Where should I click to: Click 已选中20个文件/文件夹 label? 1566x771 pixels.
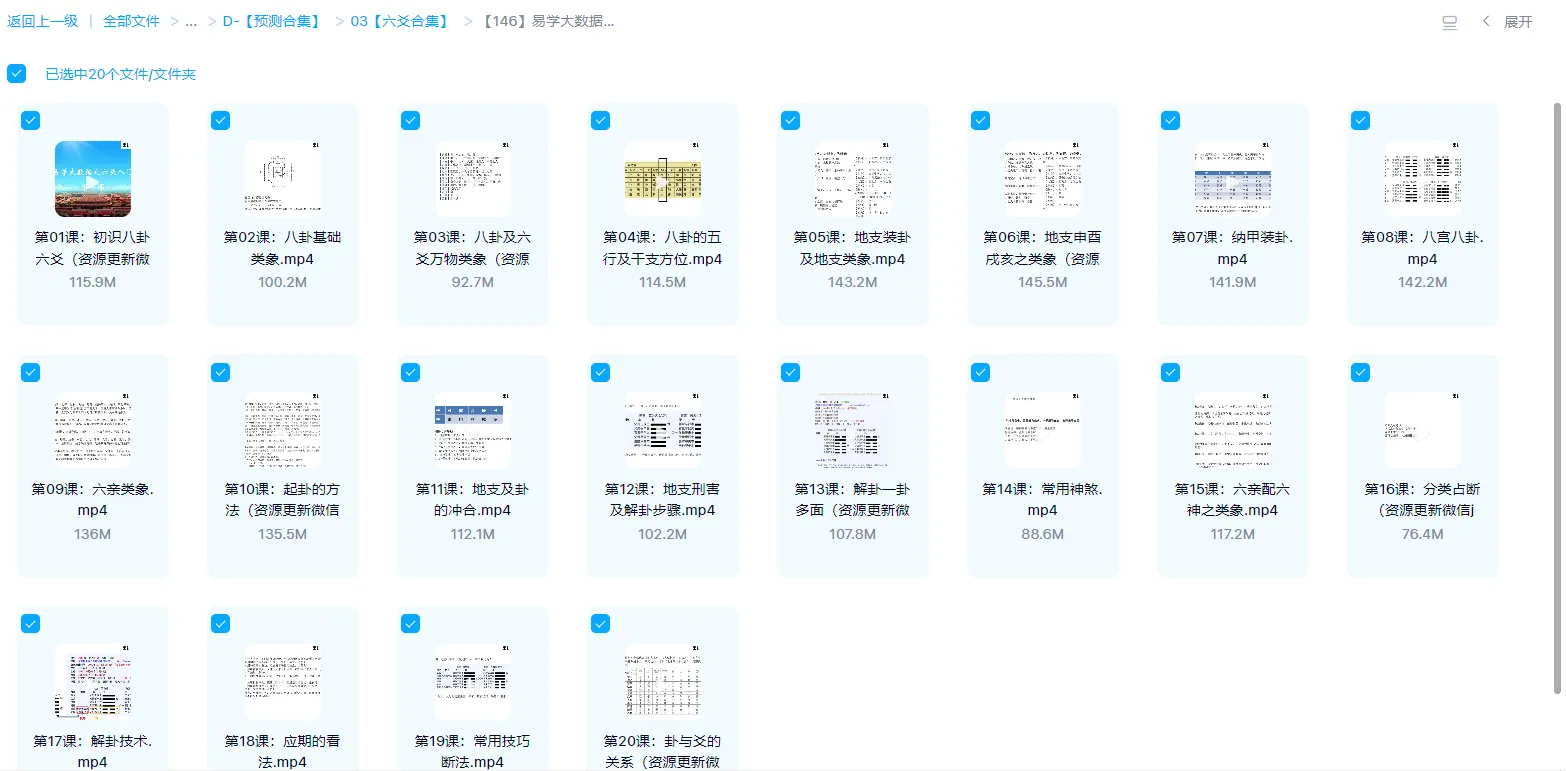[120, 74]
